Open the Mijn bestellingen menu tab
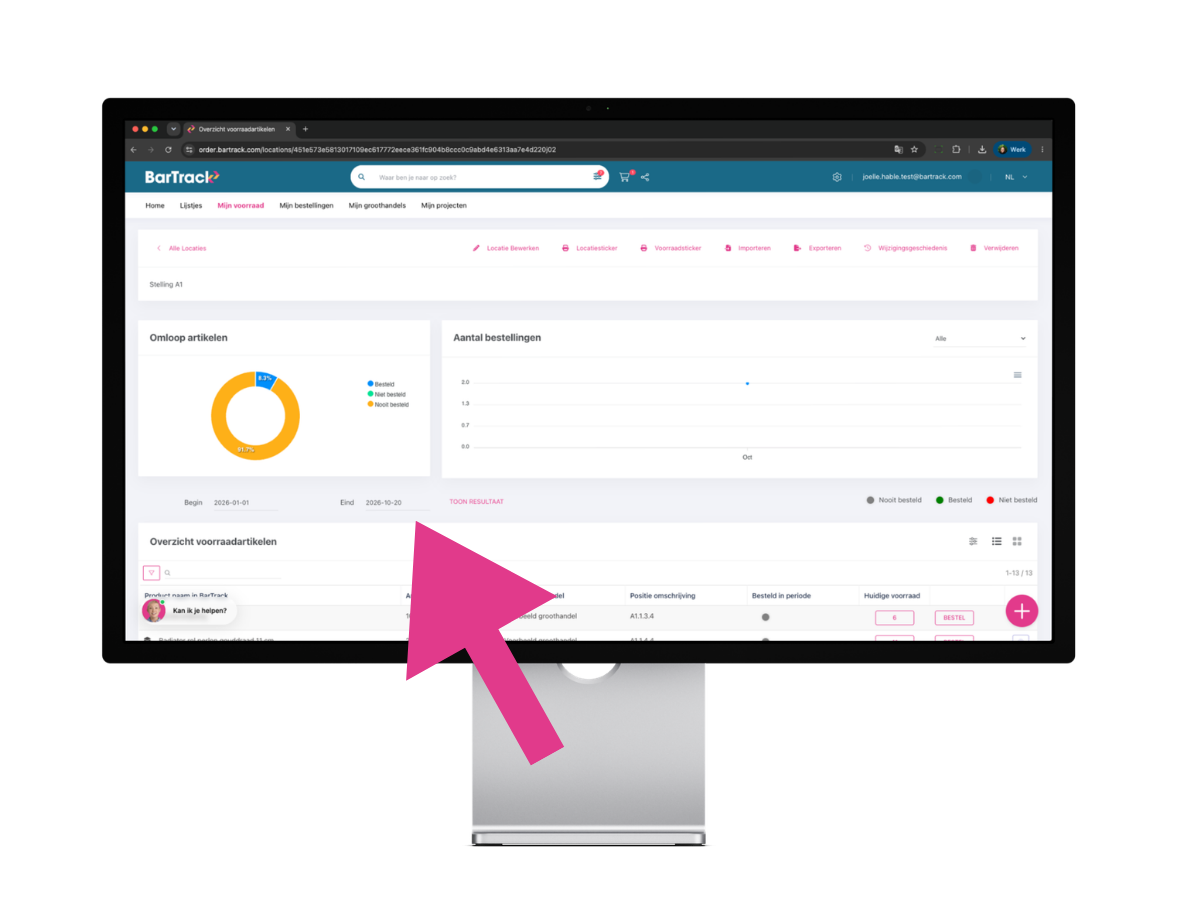 click(x=306, y=205)
